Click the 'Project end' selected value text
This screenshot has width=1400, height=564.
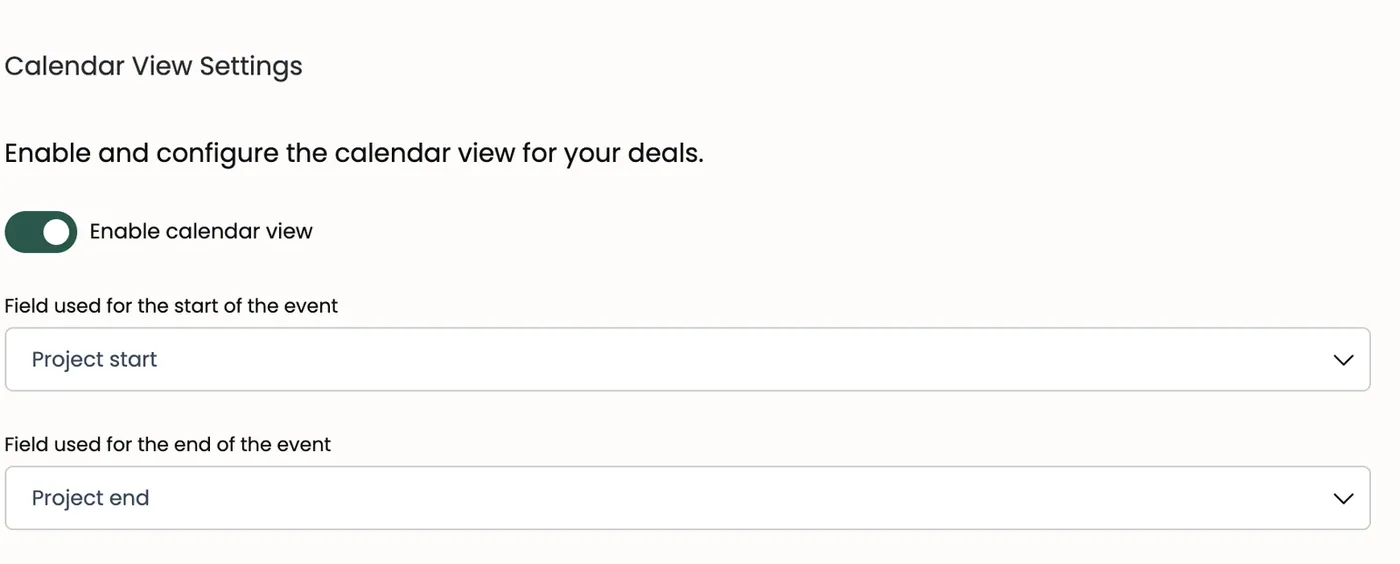(x=90, y=498)
